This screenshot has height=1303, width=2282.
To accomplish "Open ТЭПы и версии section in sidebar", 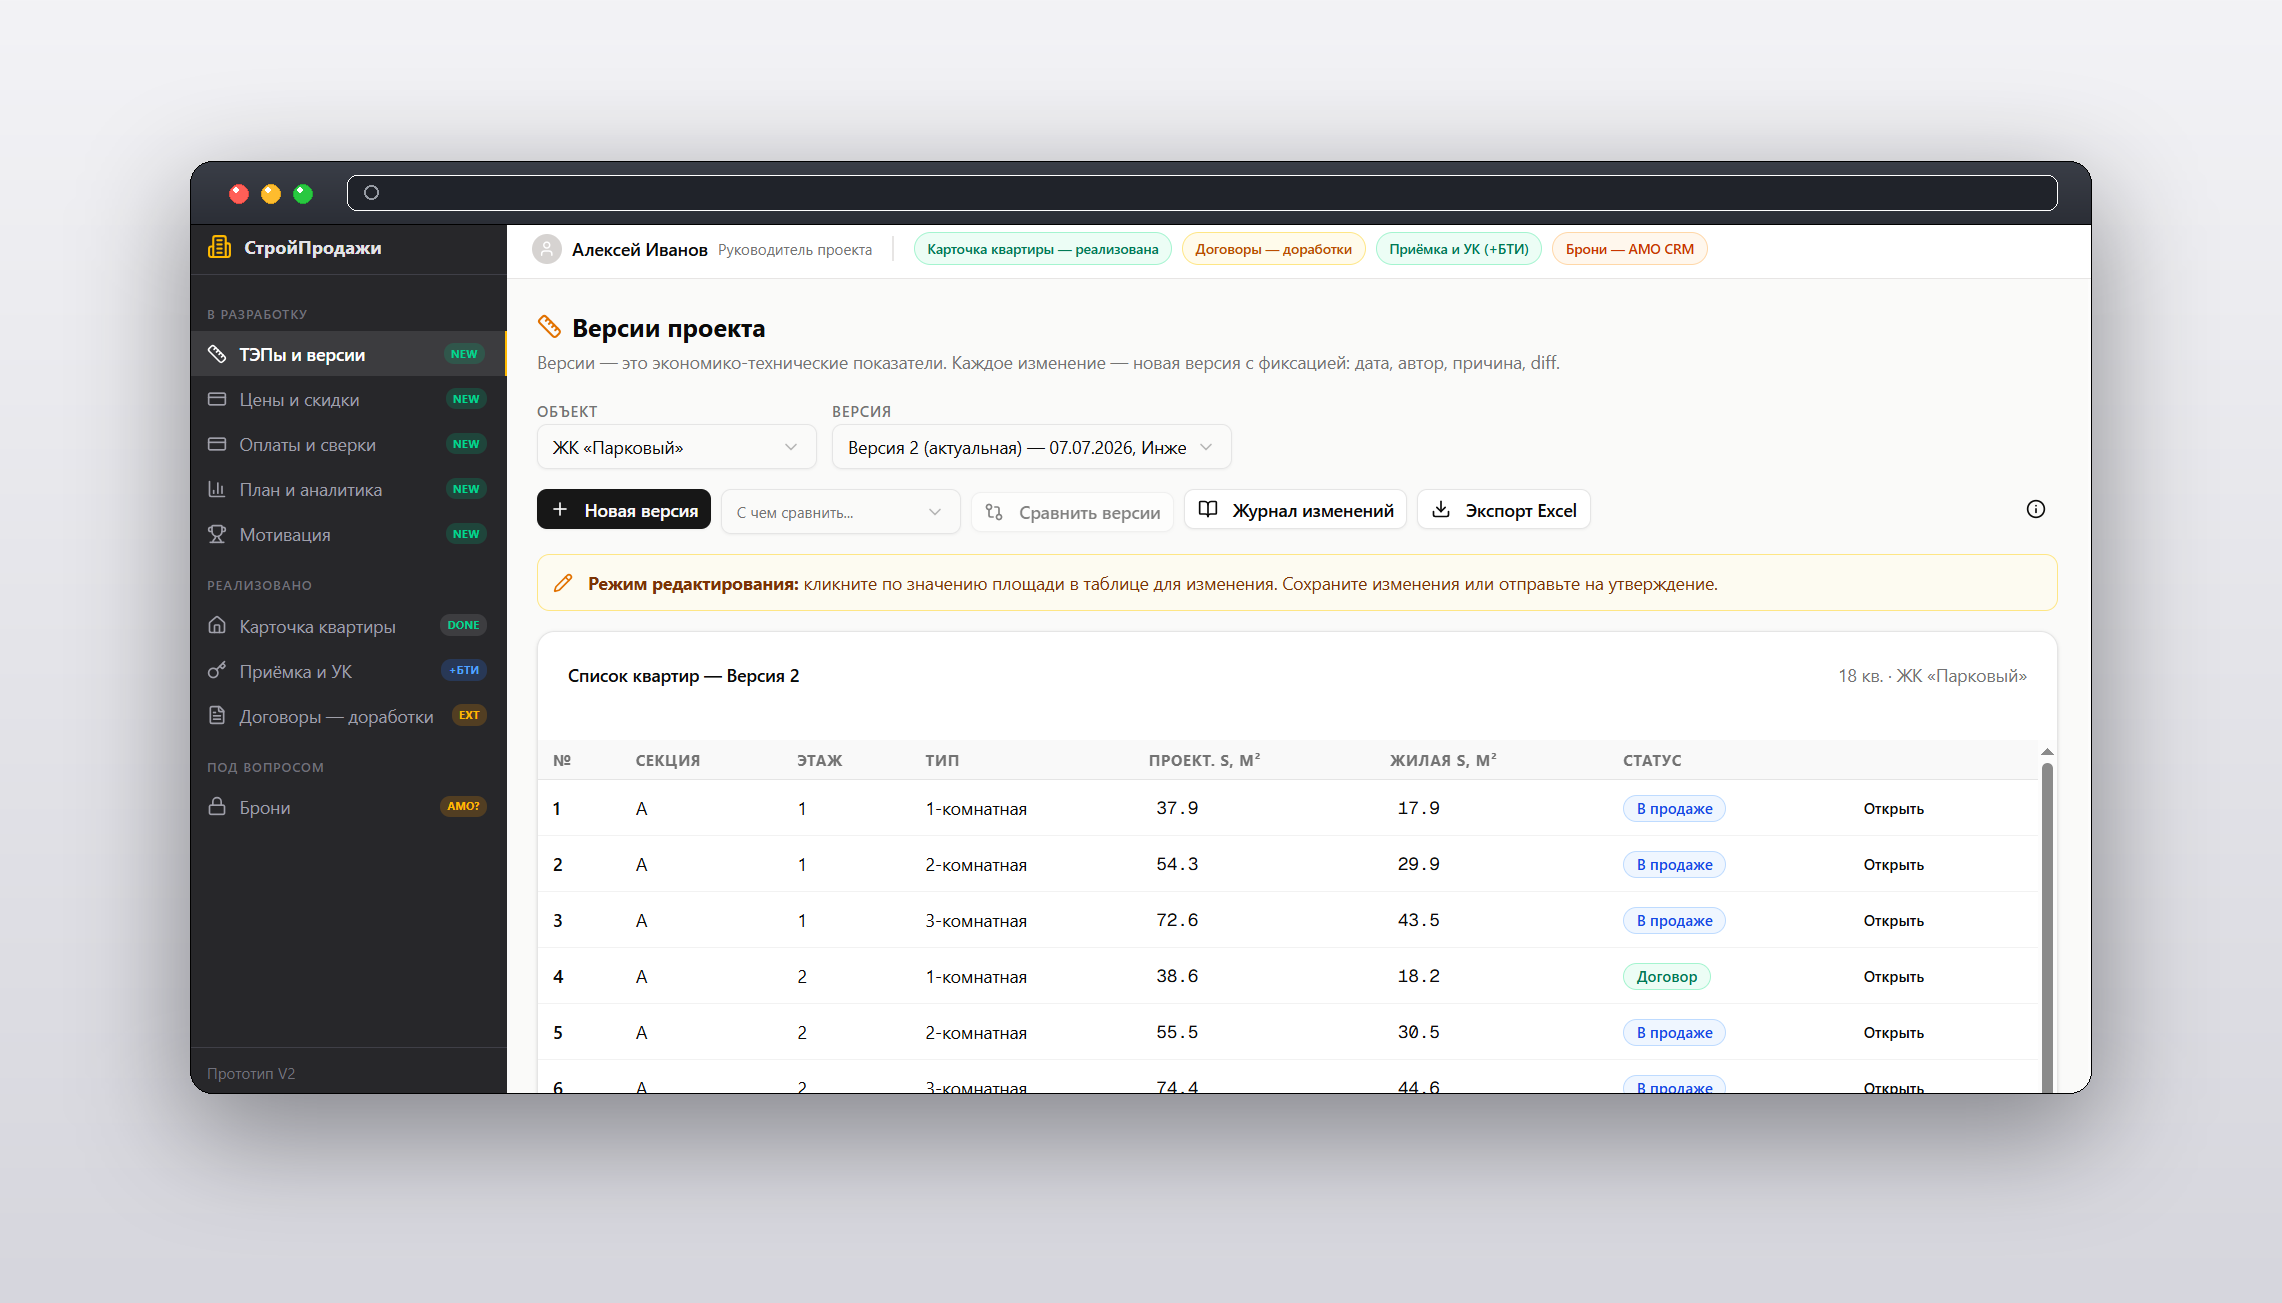I will coord(347,354).
